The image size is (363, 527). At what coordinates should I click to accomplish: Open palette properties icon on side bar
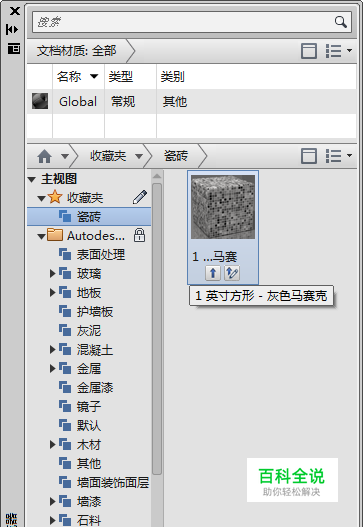[x=14, y=49]
